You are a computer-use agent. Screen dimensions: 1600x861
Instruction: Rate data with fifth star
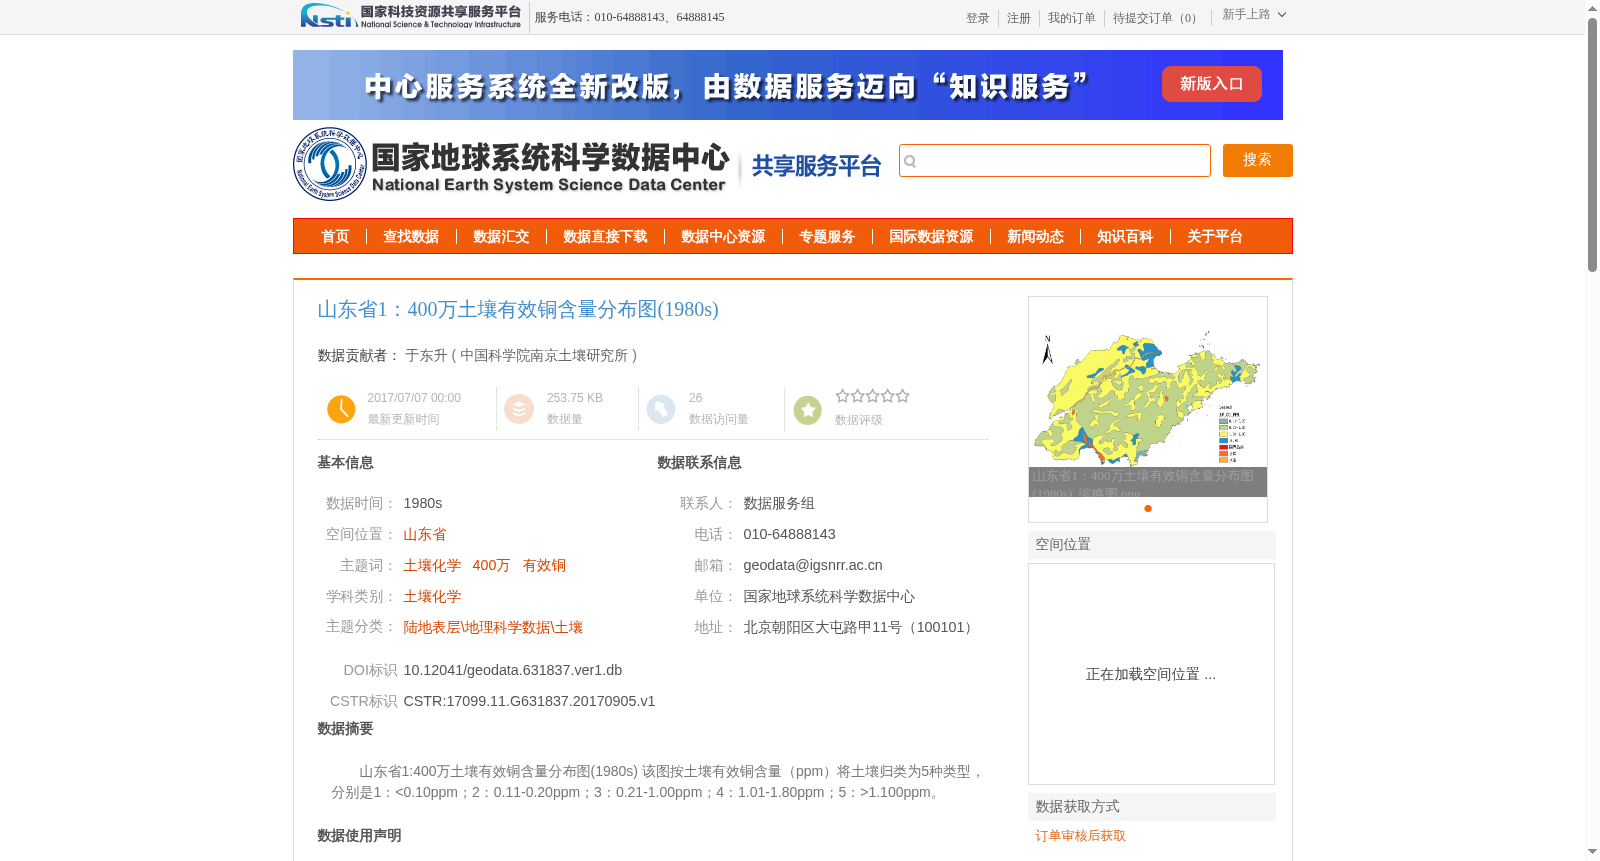[x=902, y=396]
